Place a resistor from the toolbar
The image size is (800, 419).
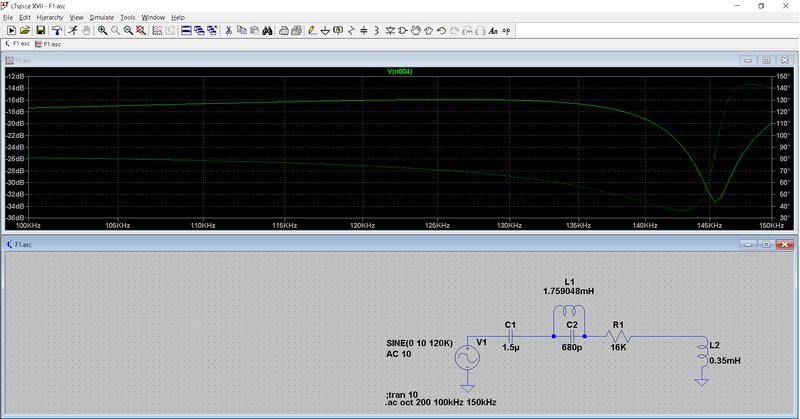[x=351, y=31]
